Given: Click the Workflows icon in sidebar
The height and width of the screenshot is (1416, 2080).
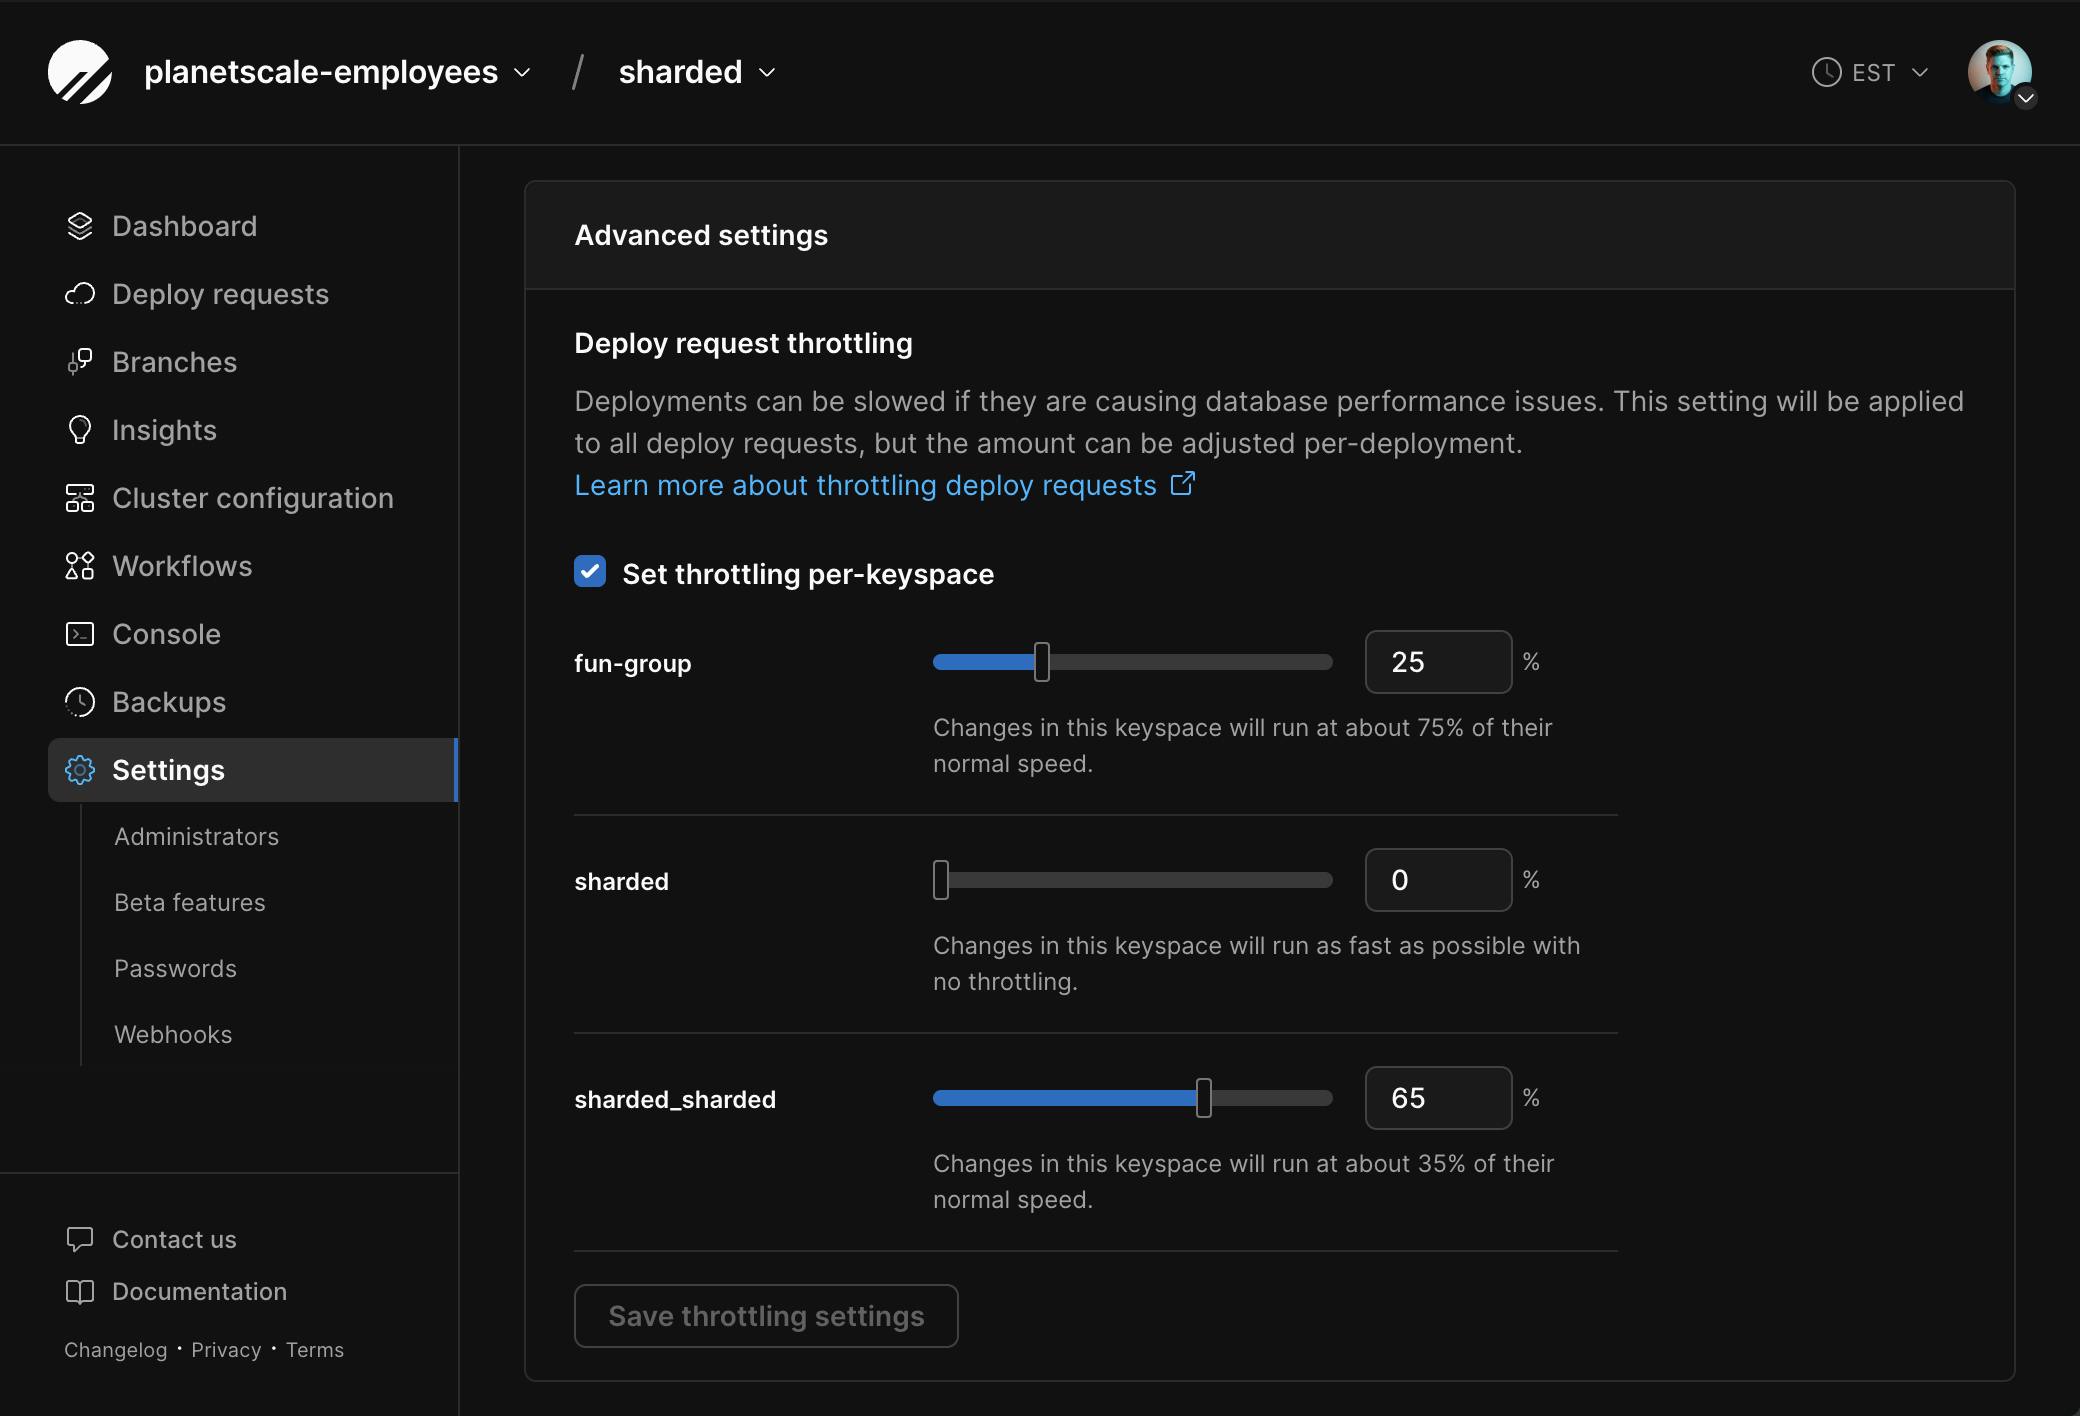Looking at the screenshot, I should (77, 566).
